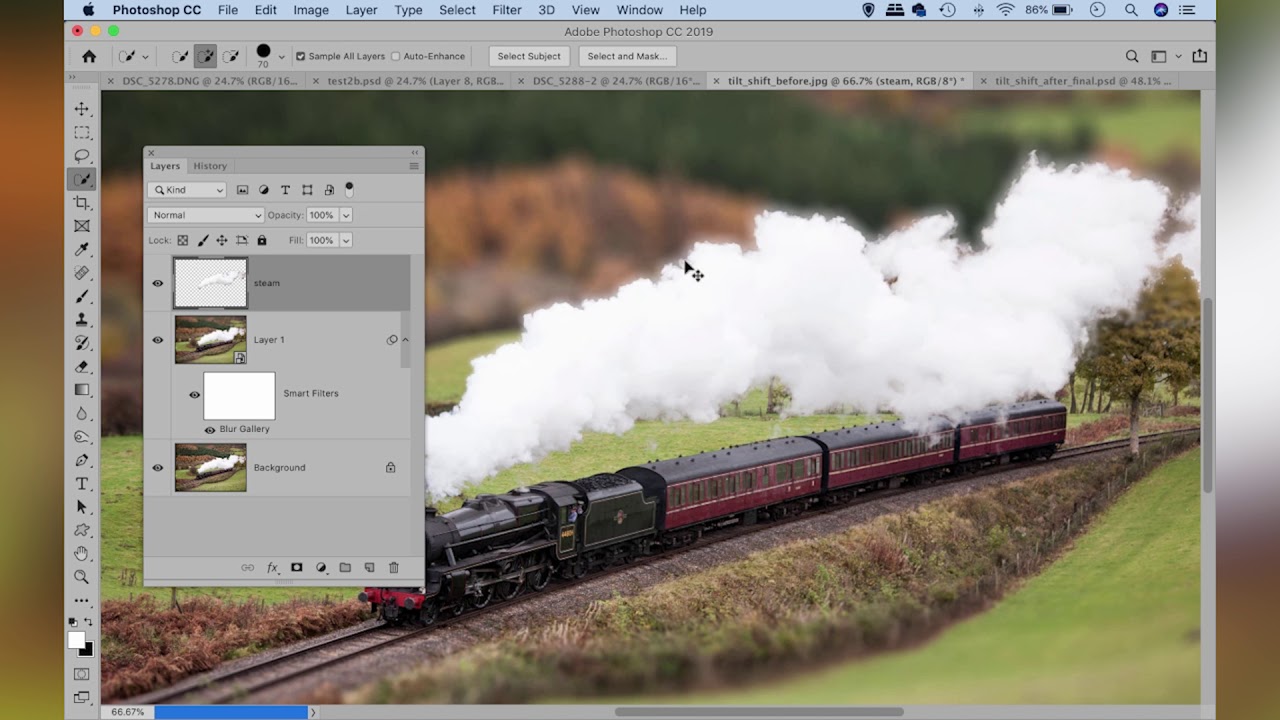Click the background color swatch
Viewport: 1280px width, 720px height.
(x=89, y=652)
